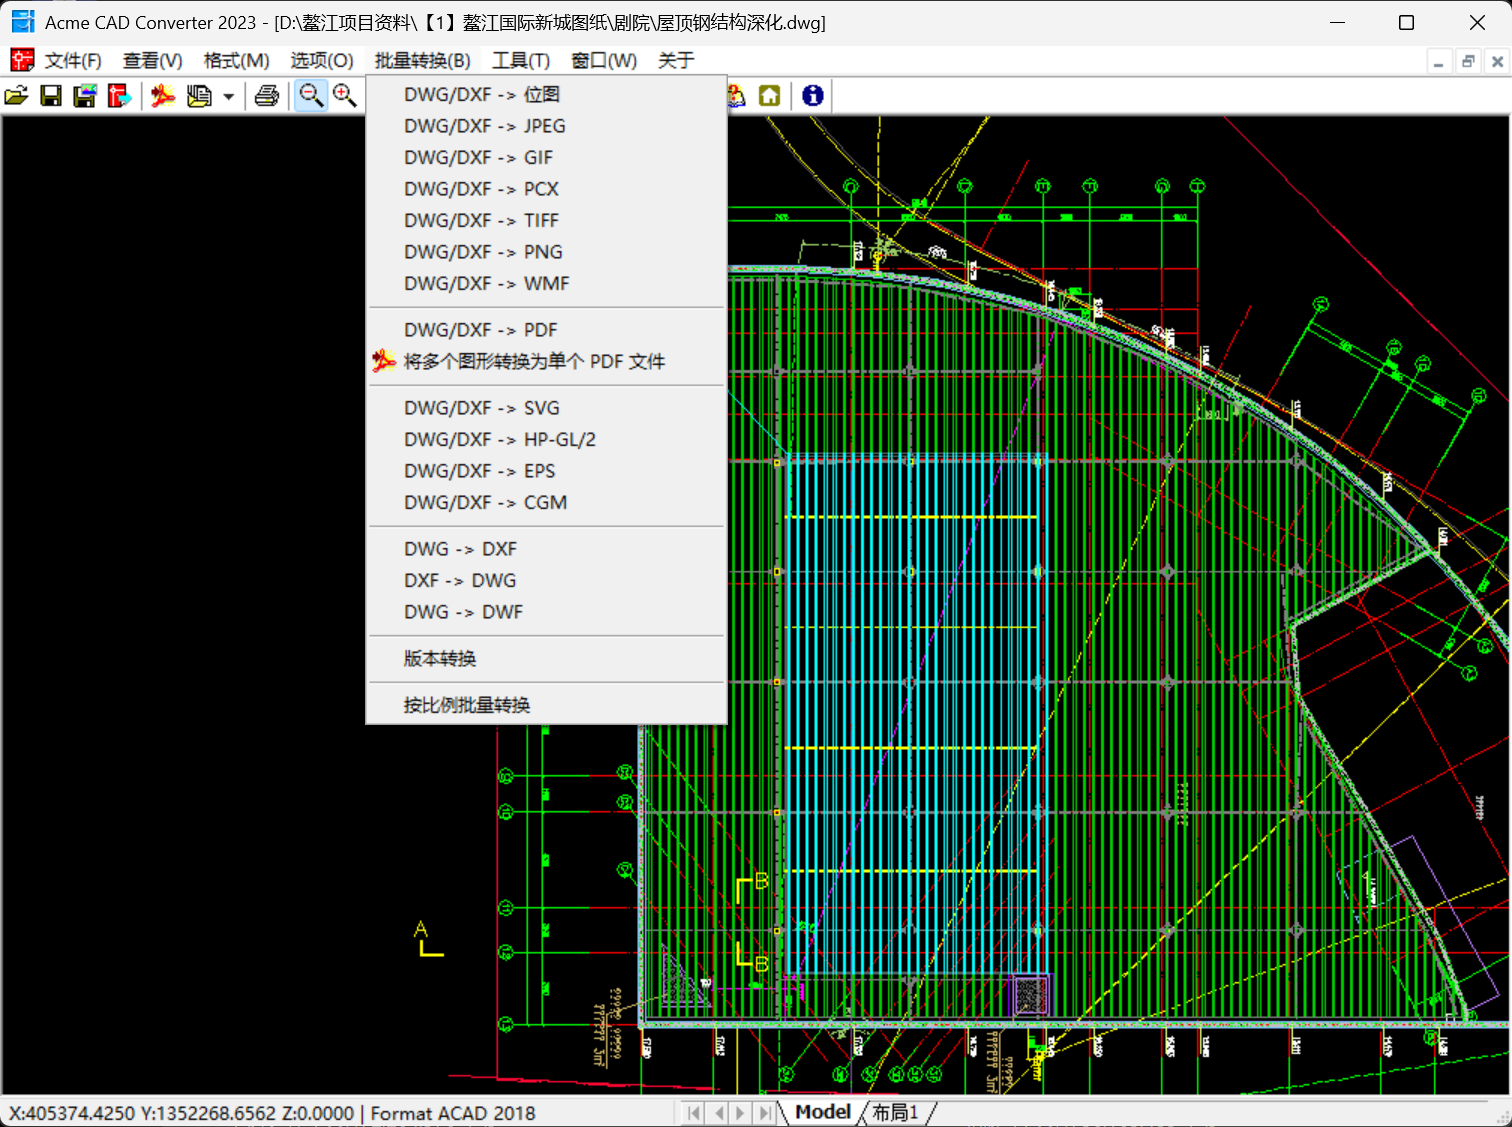The image size is (1512, 1127).
Task: Open the 工具(T) menu
Action: 521,61
